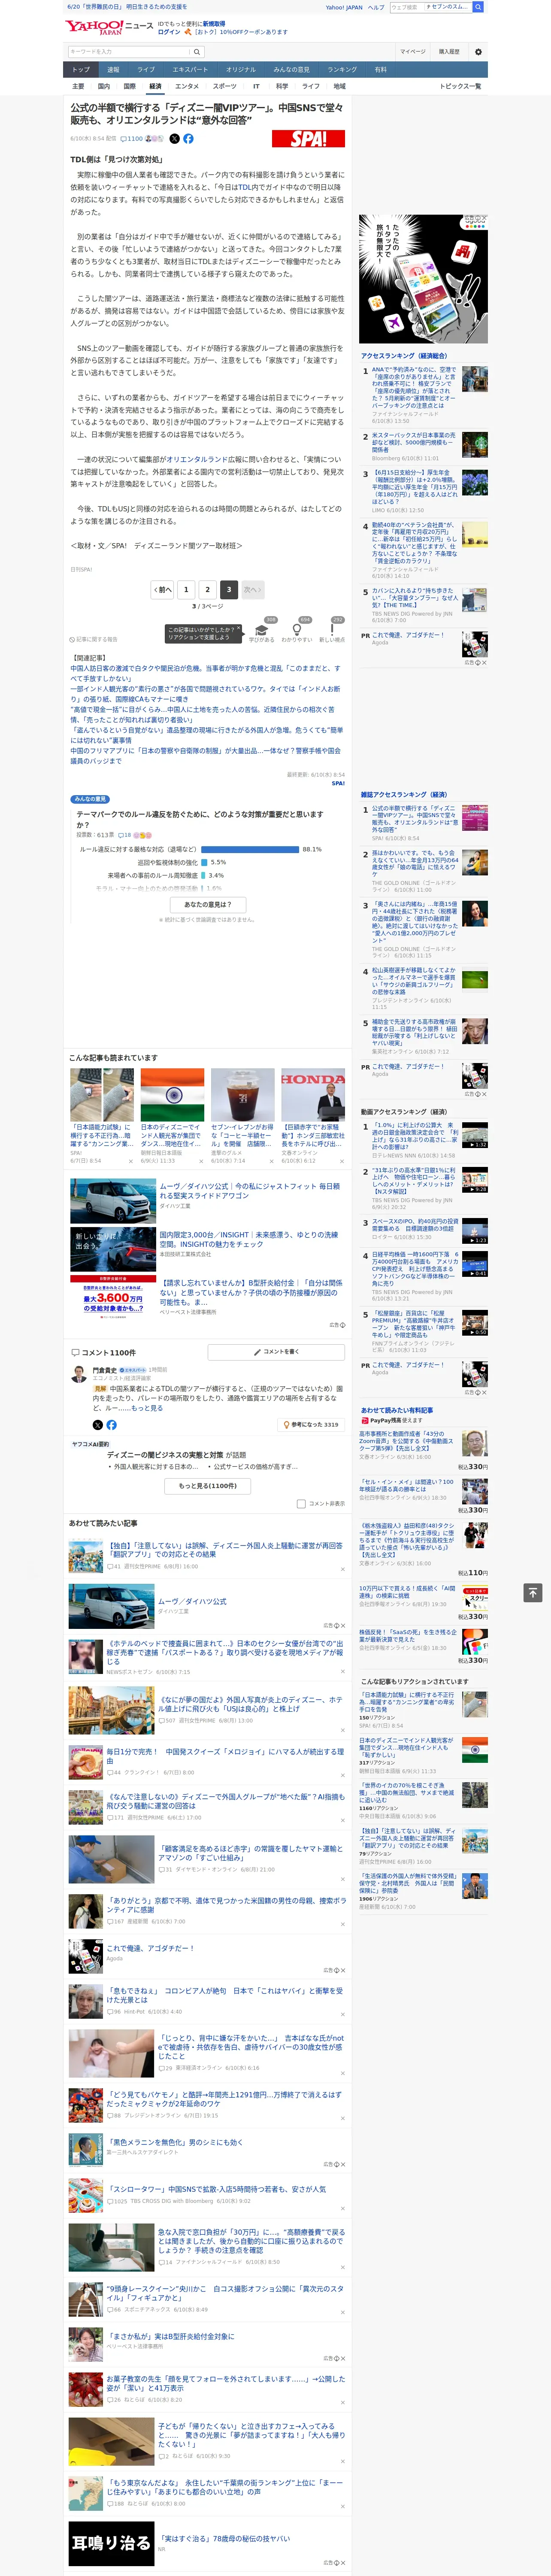Viewport: 551px width, 2576px height.
Task: Toggle the コメント非表示 checkbox
Action: coord(301,1503)
